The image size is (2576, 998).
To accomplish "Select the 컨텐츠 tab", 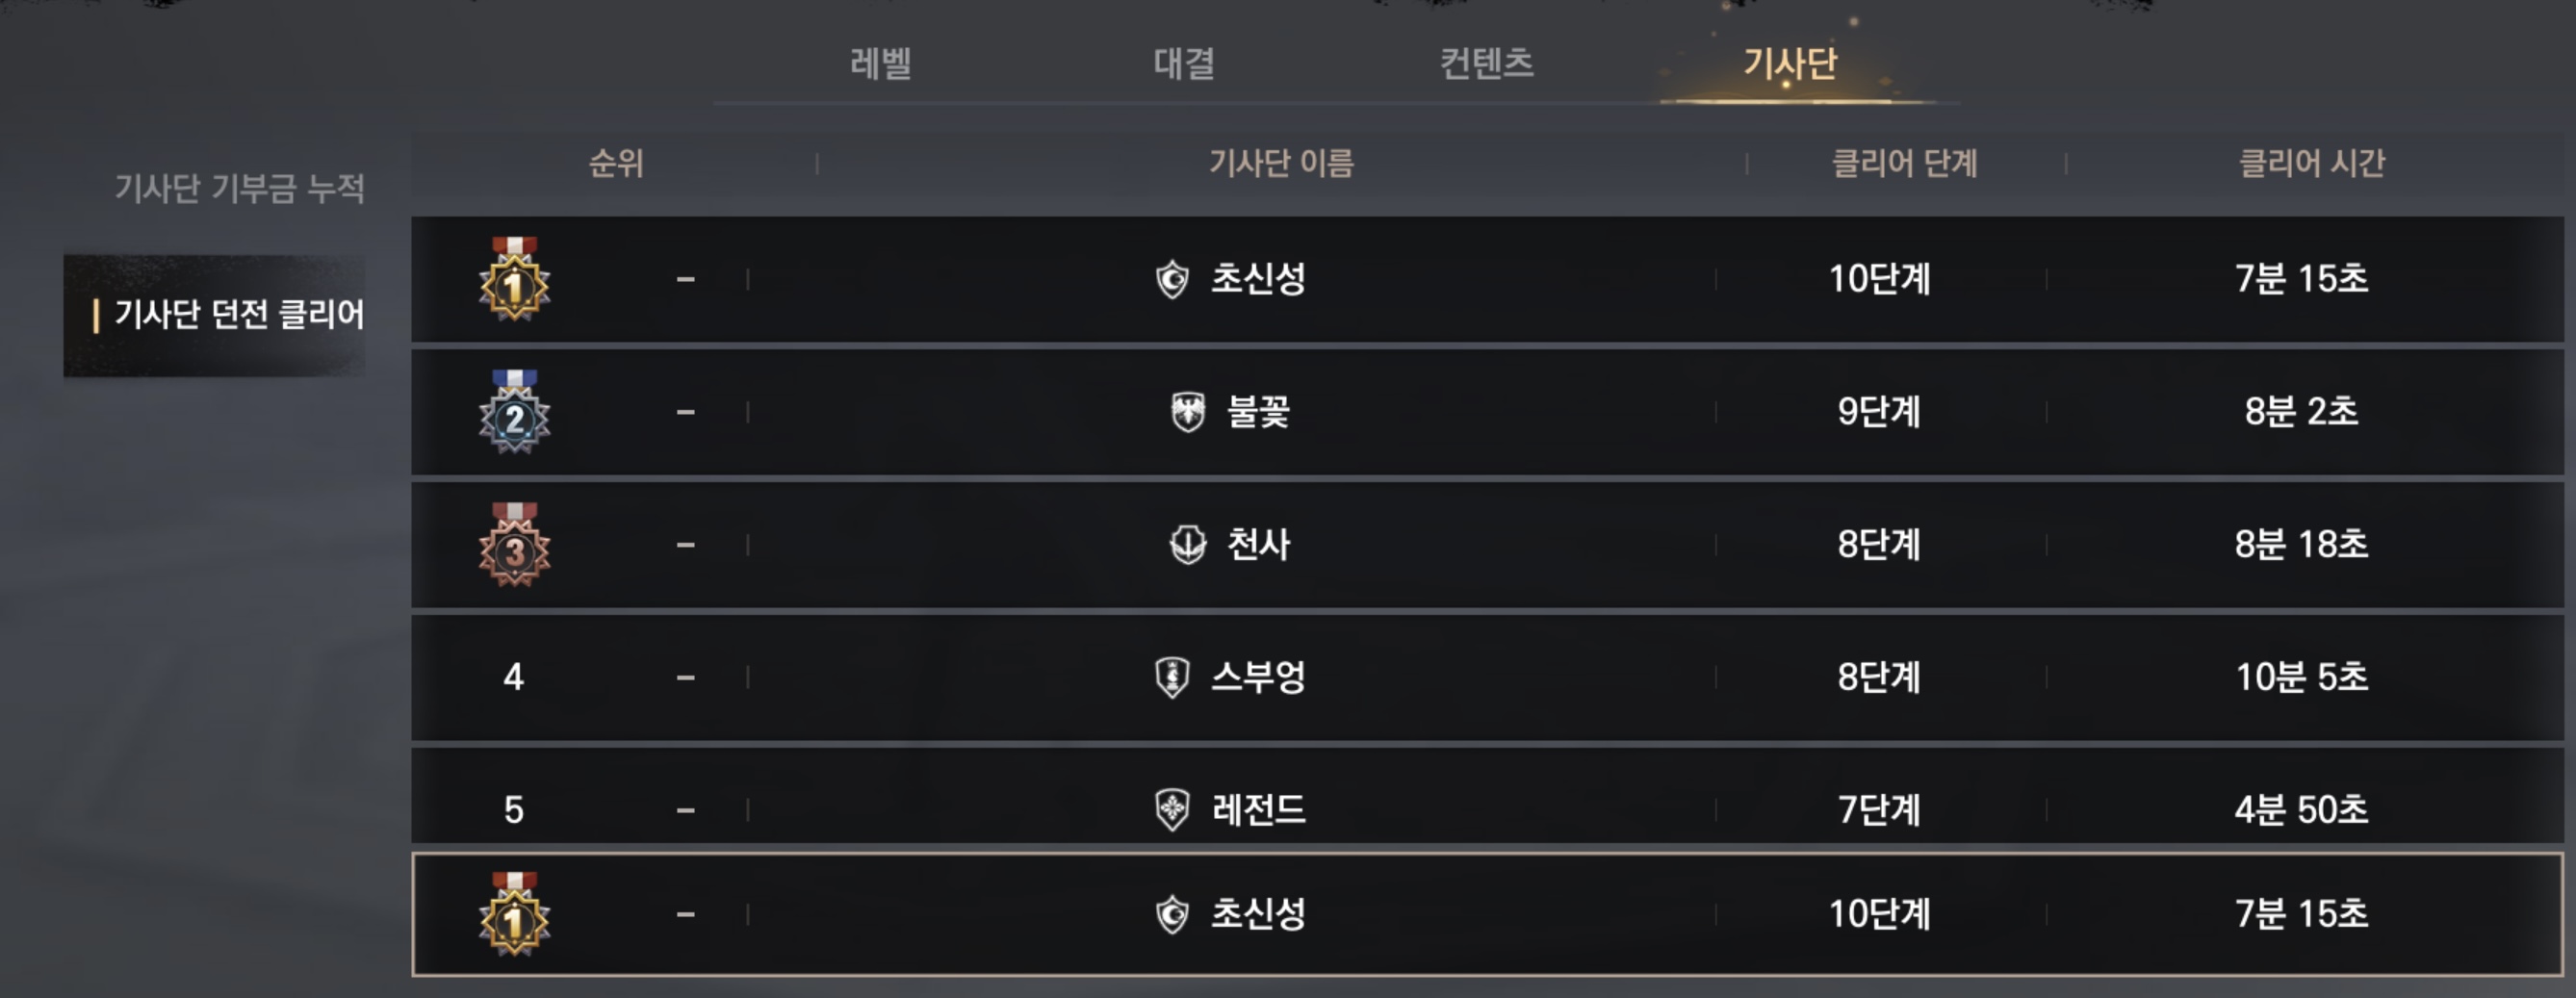I will (1486, 64).
